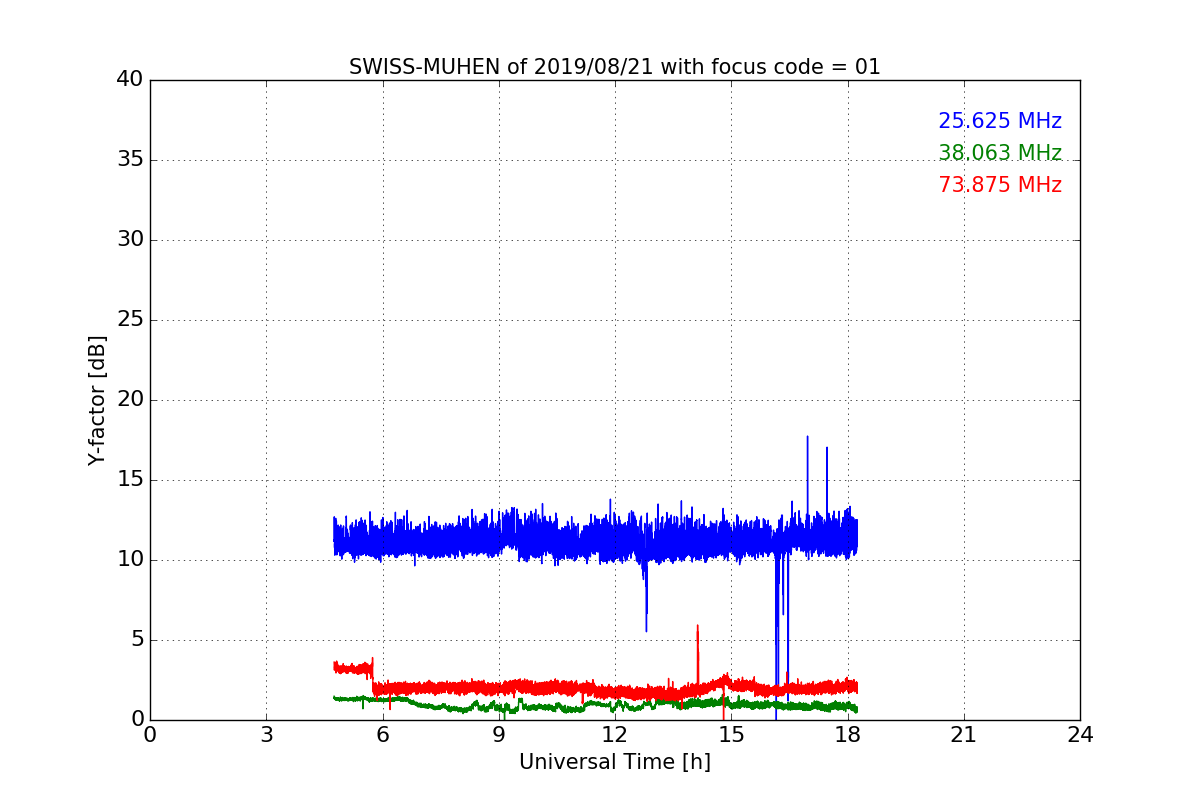Click the plot title SWISS-MUHEN of 2019/08/21
Screen dimensions: 1200x800
(614, 67)
